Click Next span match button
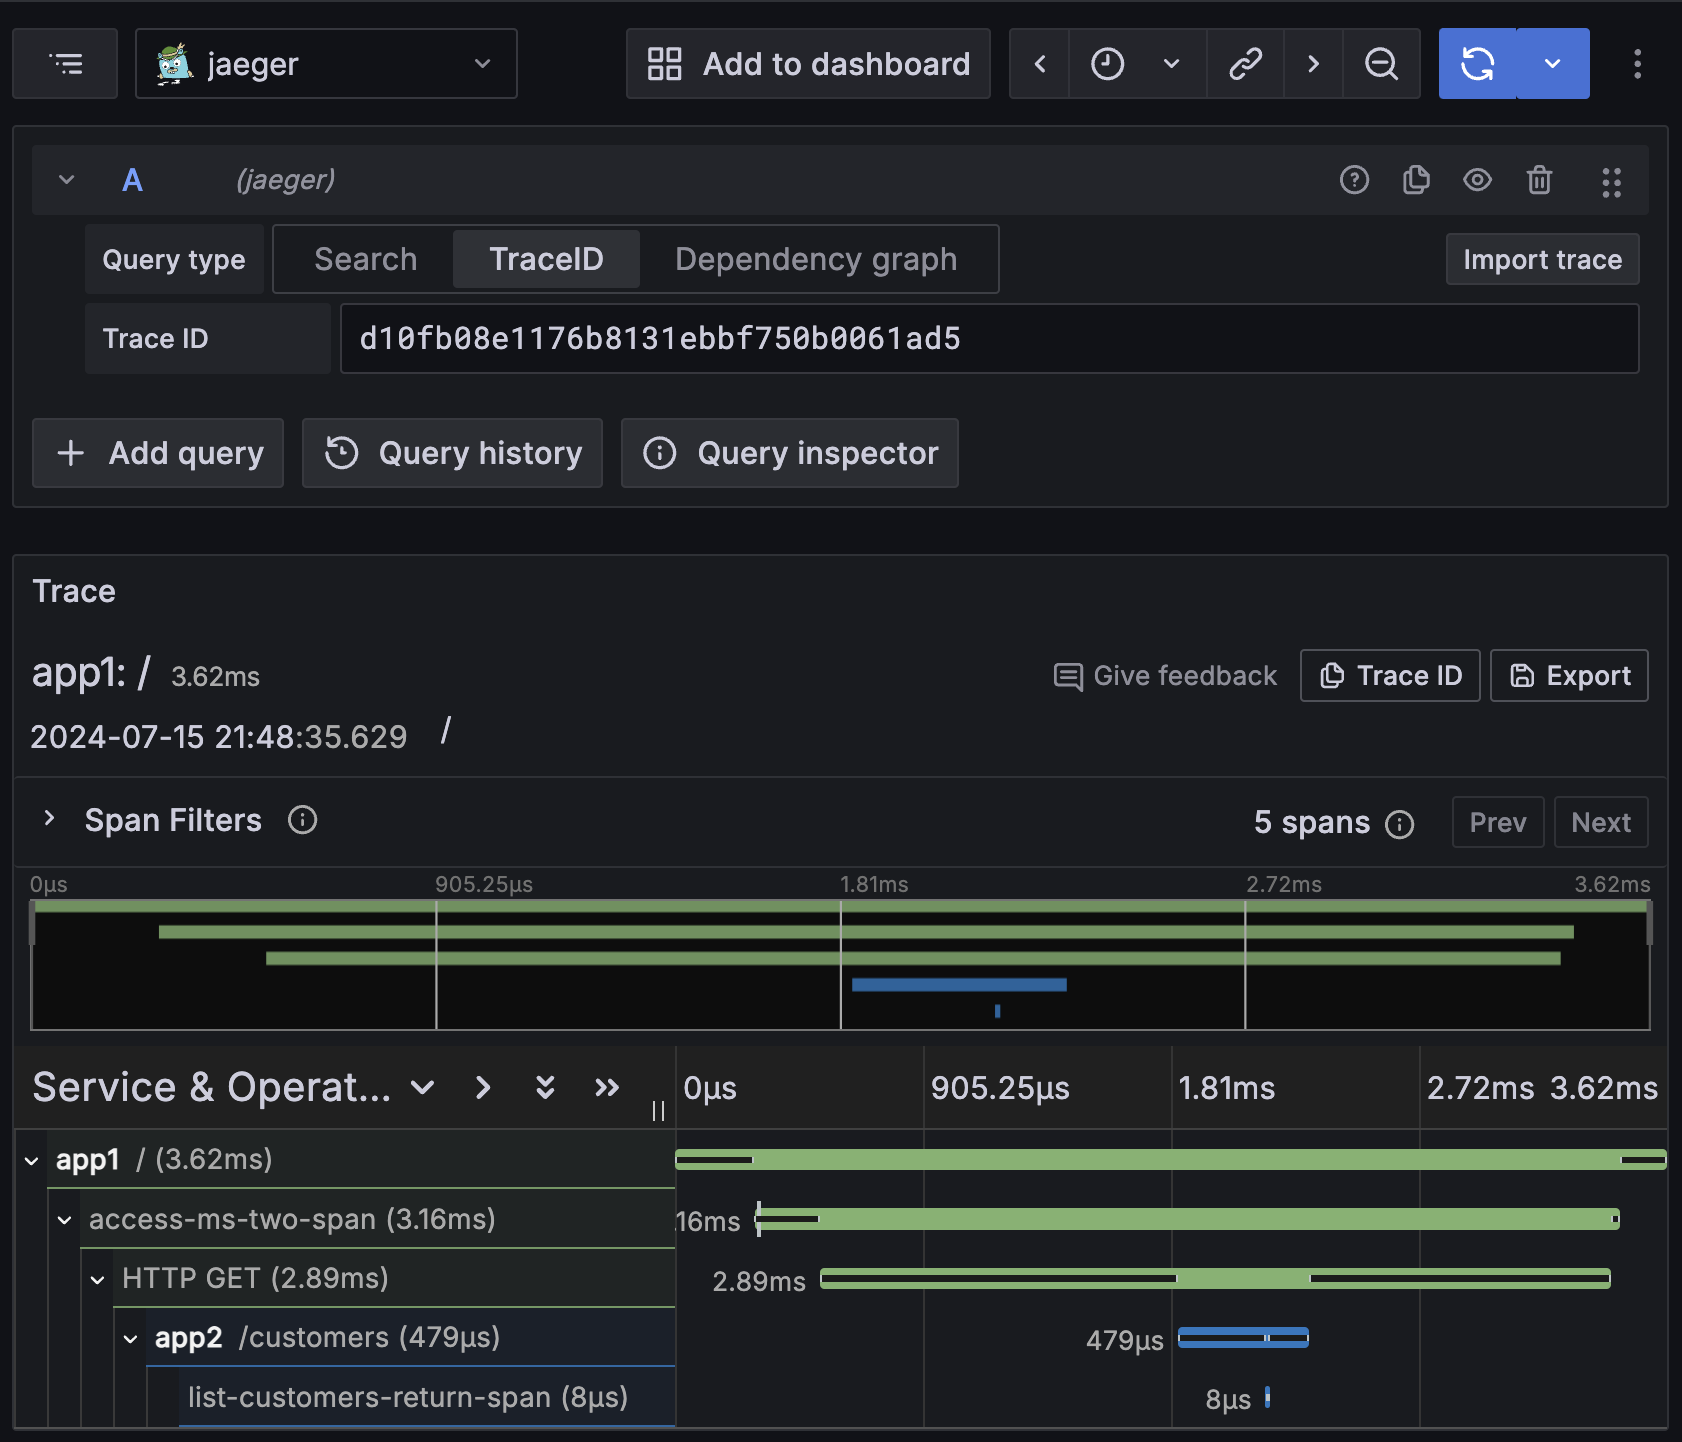The height and width of the screenshot is (1442, 1682). click(1601, 822)
